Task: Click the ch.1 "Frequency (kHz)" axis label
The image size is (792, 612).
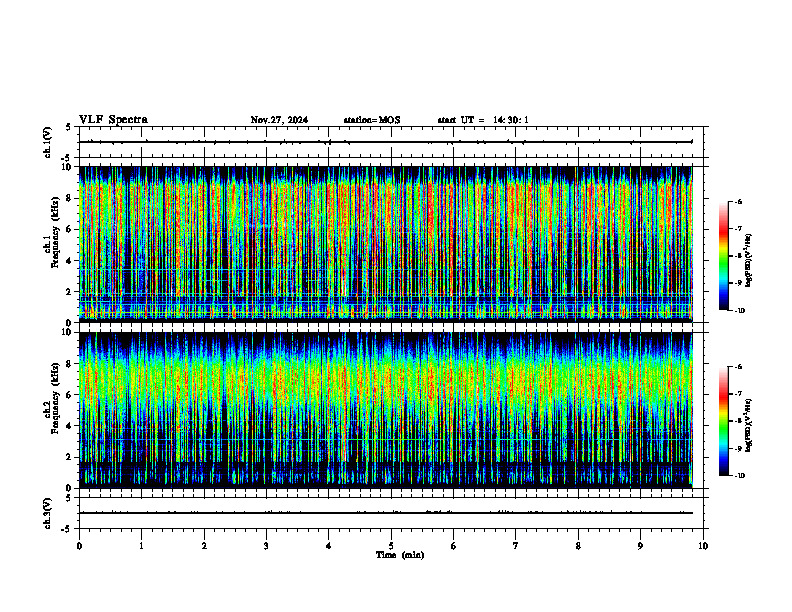Action: point(55,232)
